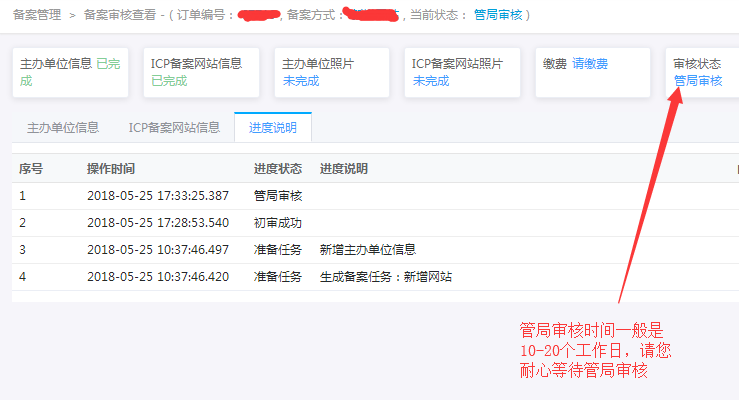Switch to the 主办单位信息 tab
The image size is (739, 400).
point(63,128)
